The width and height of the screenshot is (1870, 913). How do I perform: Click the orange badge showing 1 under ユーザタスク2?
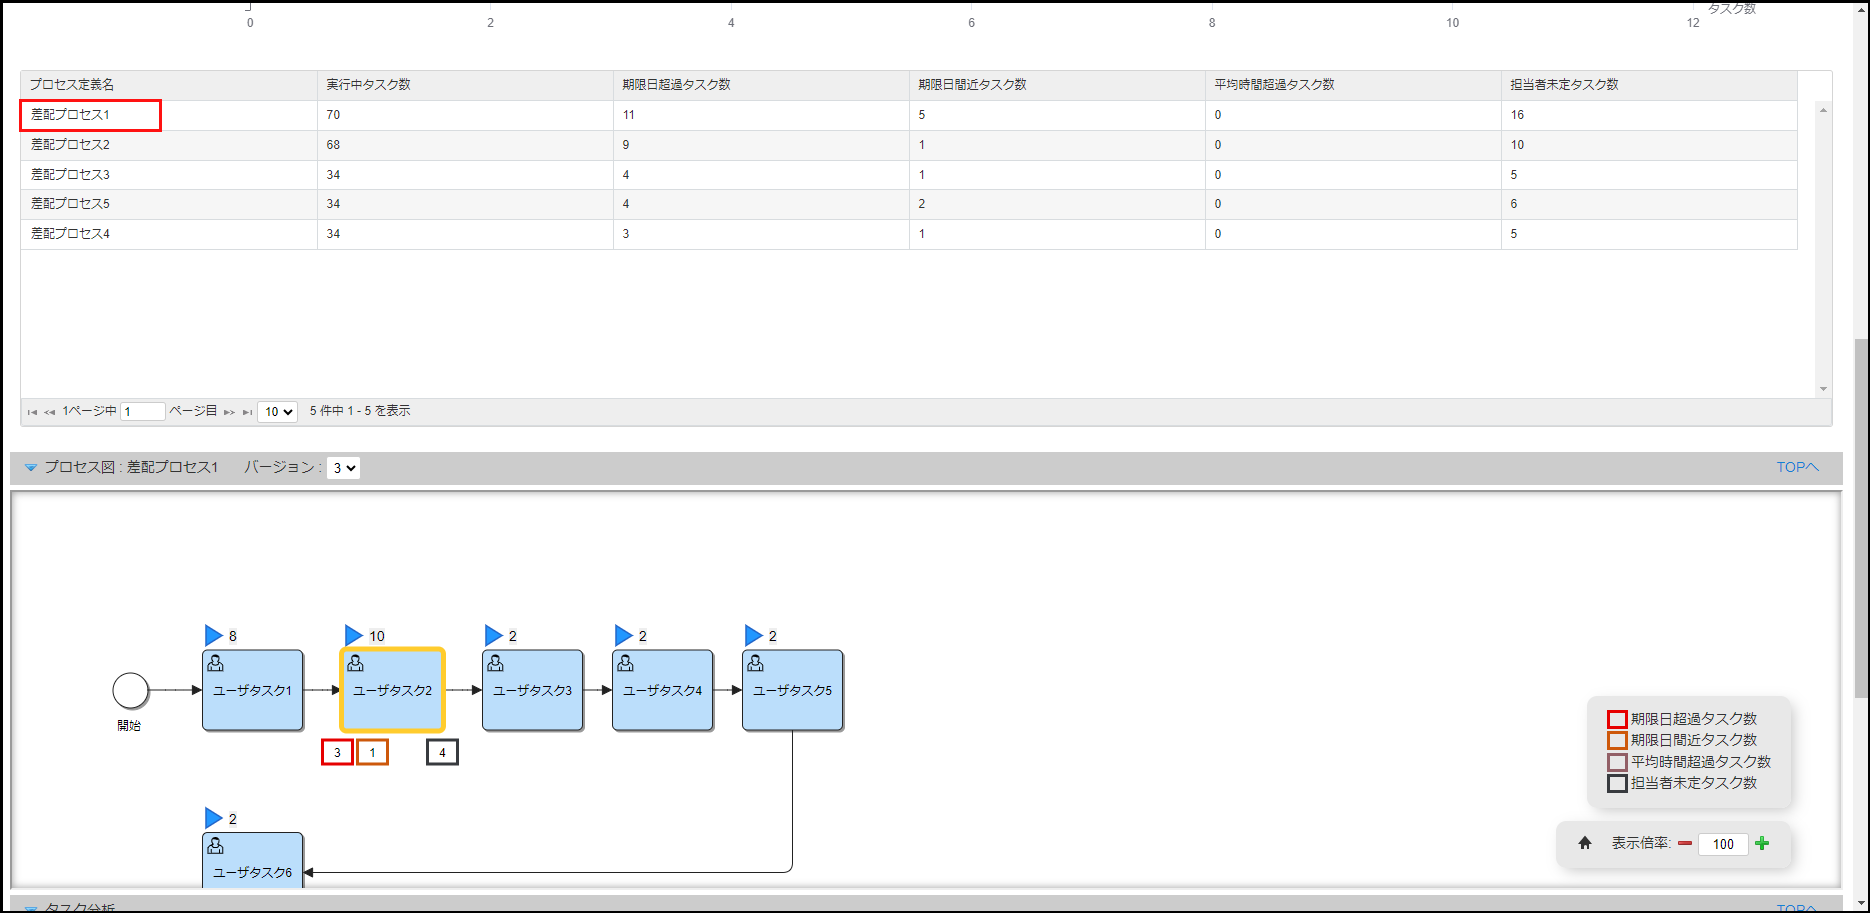coord(372,752)
